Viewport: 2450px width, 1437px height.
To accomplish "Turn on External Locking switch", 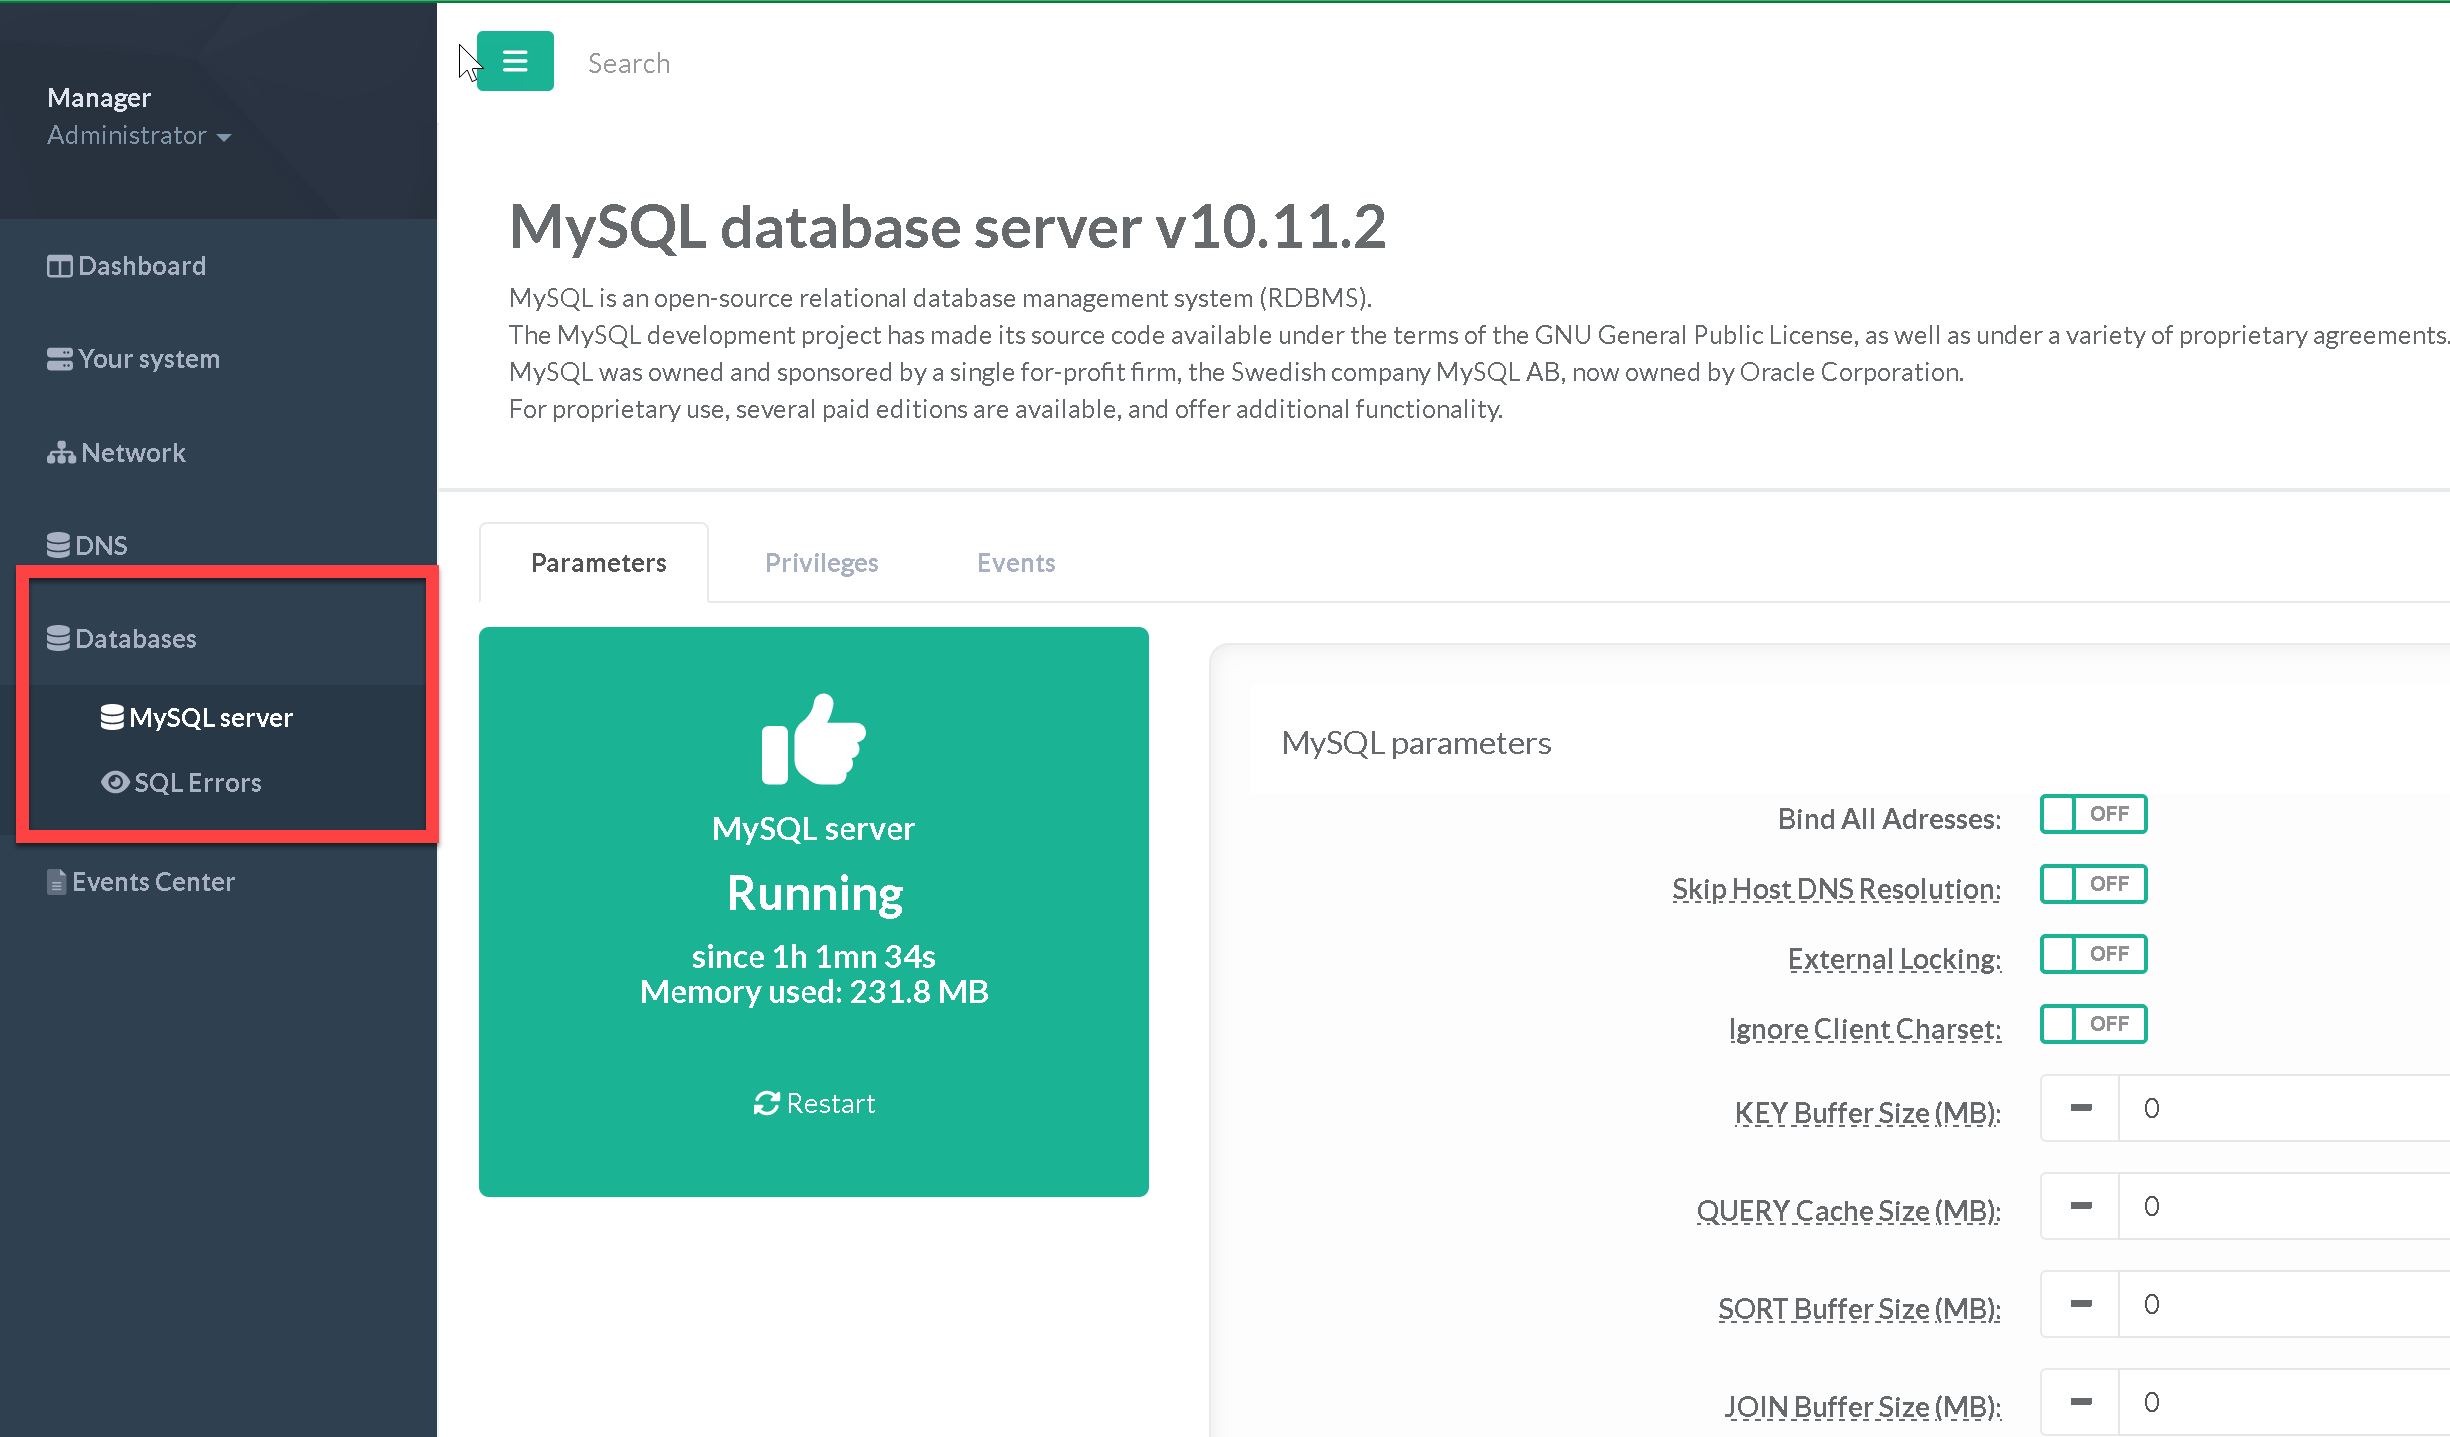I will tap(2092, 954).
